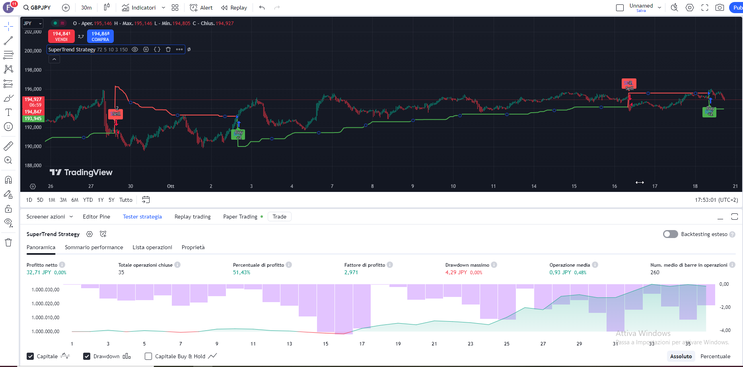The height and width of the screenshot is (367, 743).
Task: Collapse the indicator legend chevron
Action: (x=54, y=59)
